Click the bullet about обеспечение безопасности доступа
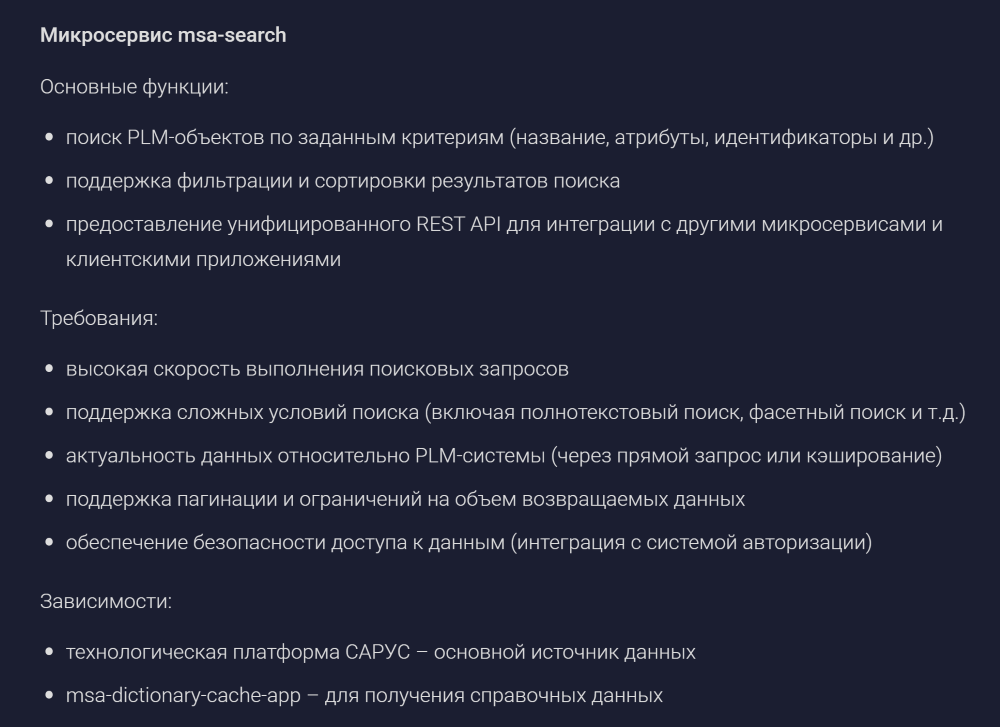This screenshot has width=1000, height=727. tap(469, 543)
